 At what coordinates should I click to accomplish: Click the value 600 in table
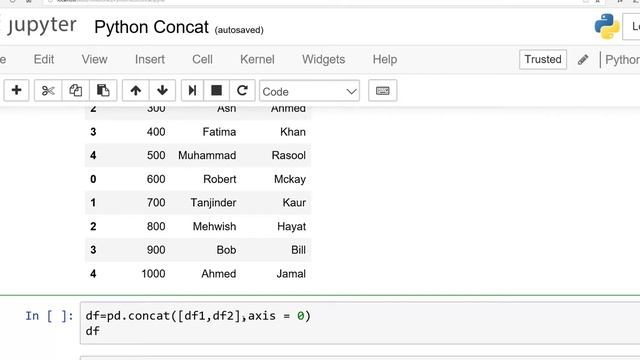(x=156, y=179)
